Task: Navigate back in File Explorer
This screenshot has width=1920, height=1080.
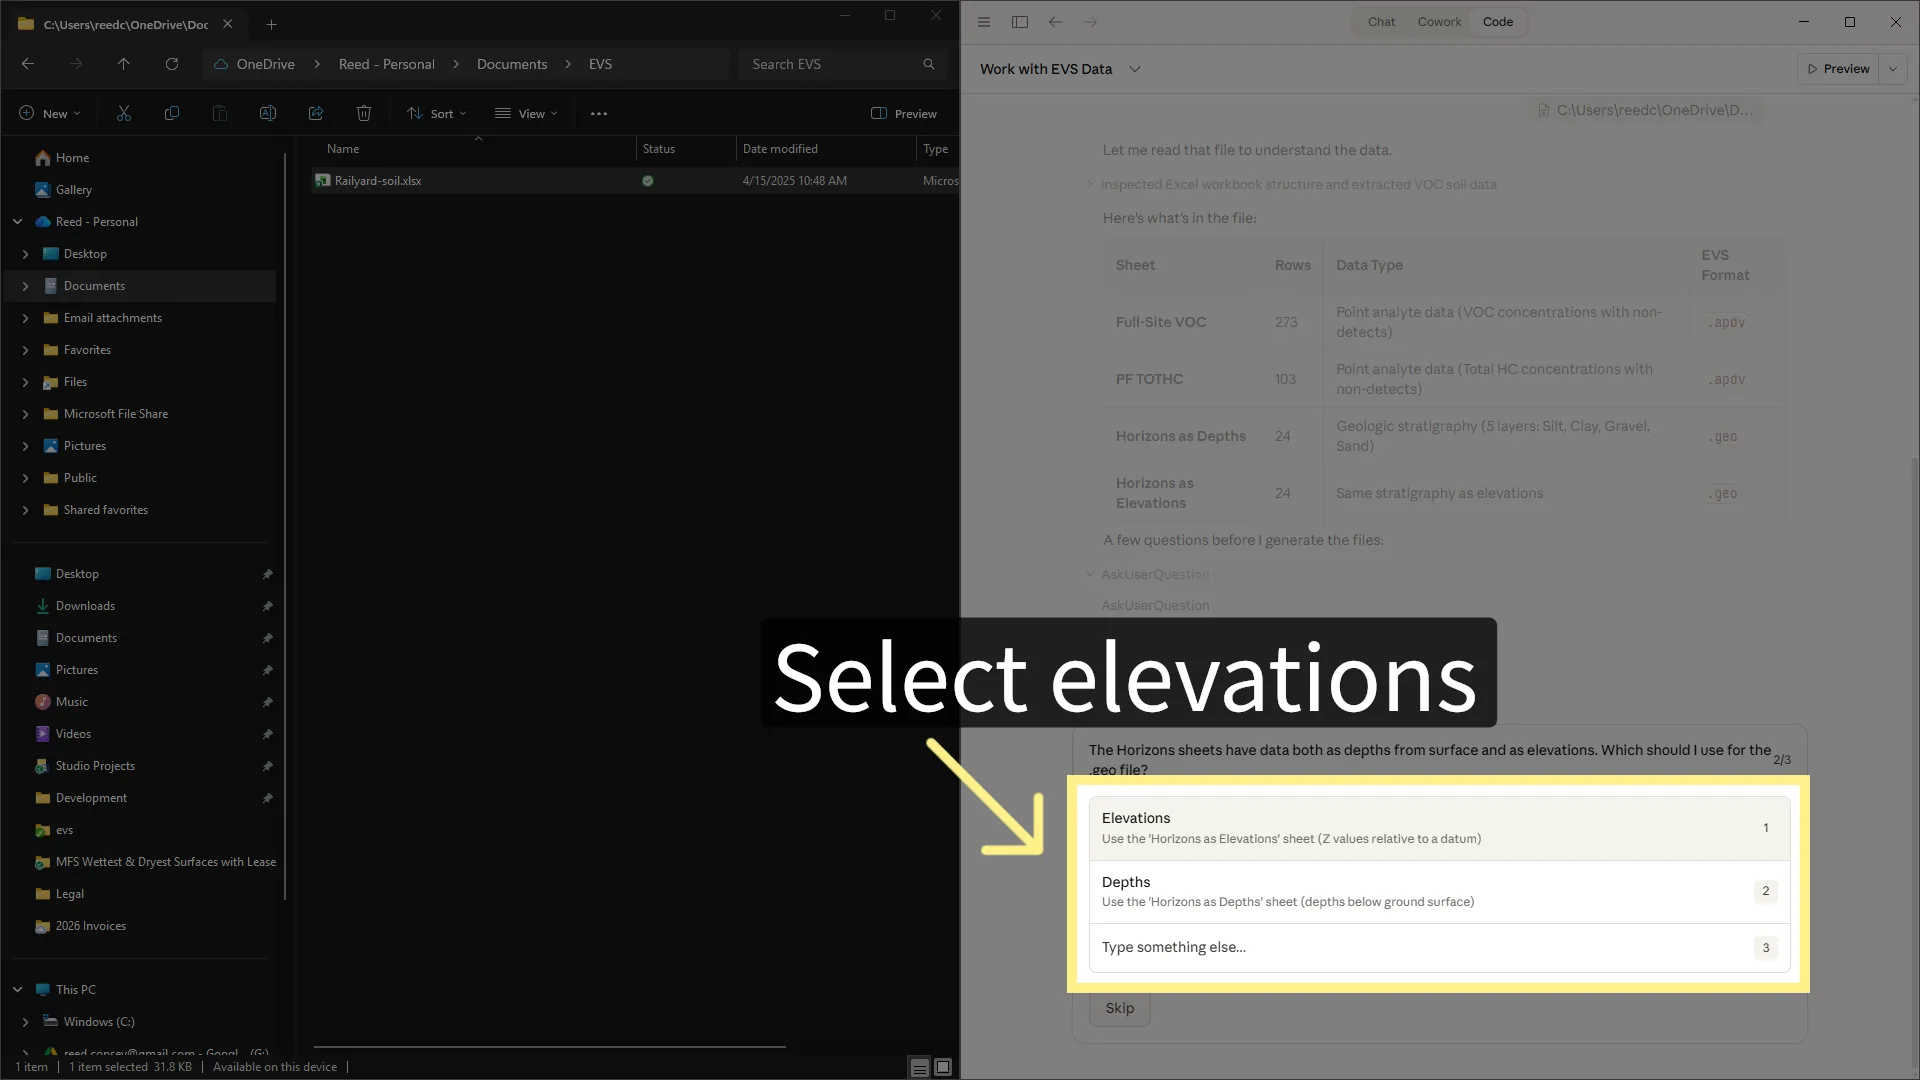Action: coord(28,64)
